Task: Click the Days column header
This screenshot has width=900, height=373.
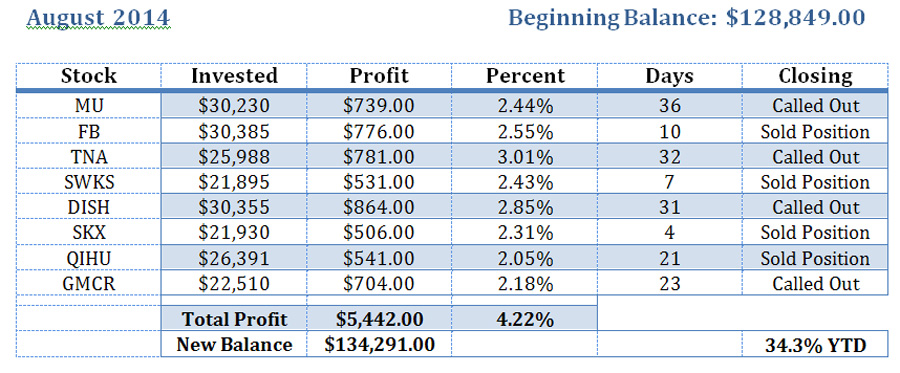Action: (670, 76)
